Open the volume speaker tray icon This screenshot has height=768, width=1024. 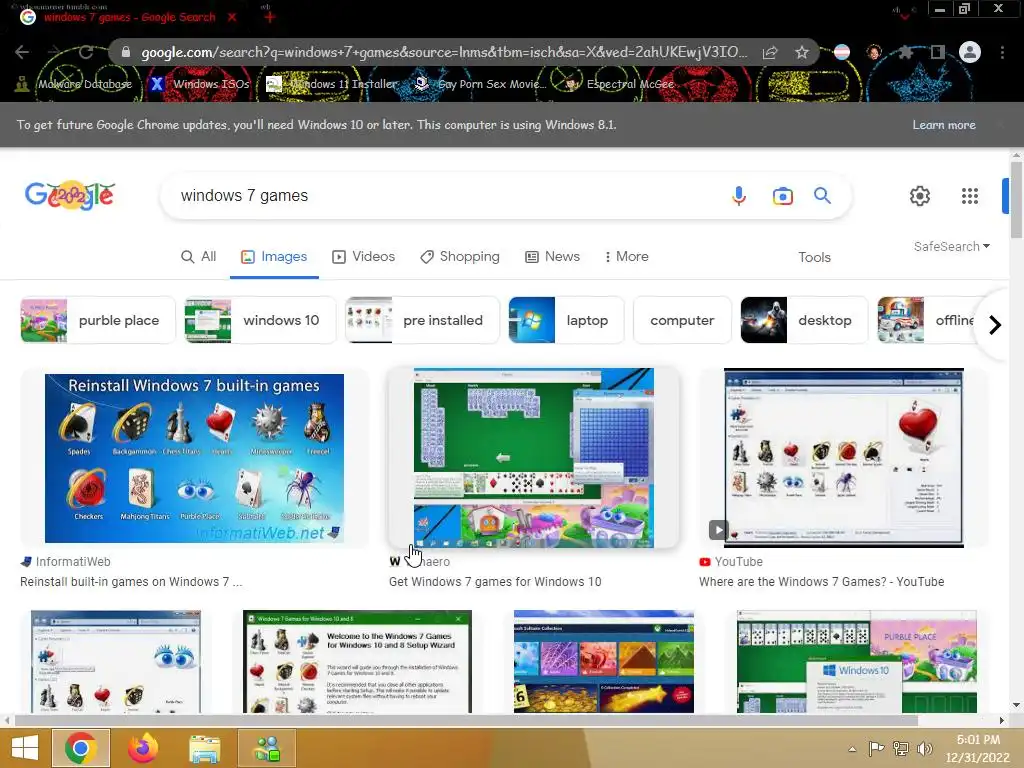924,748
